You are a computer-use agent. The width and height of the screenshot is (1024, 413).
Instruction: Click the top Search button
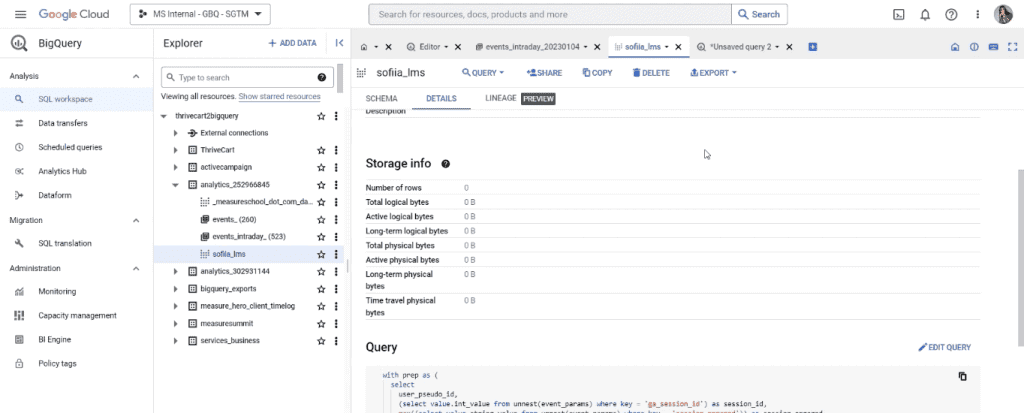(x=760, y=14)
